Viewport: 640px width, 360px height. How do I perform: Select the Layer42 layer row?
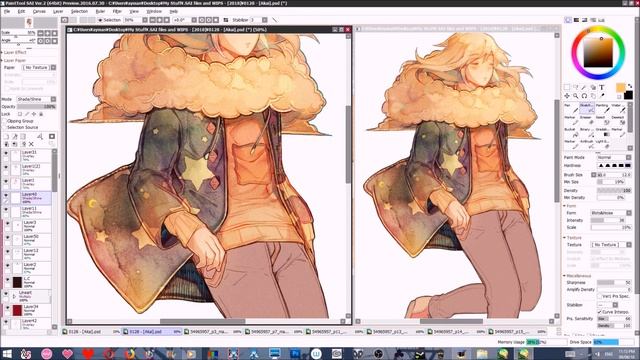tap(27, 324)
